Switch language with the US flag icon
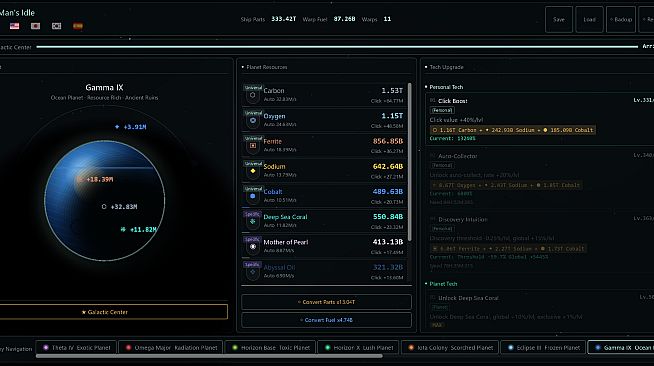The height and width of the screenshot is (366, 654). (x=15, y=26)
